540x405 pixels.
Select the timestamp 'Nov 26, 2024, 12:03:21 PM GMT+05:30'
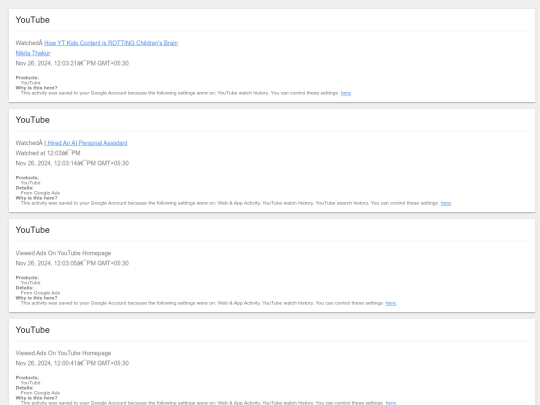72,63
